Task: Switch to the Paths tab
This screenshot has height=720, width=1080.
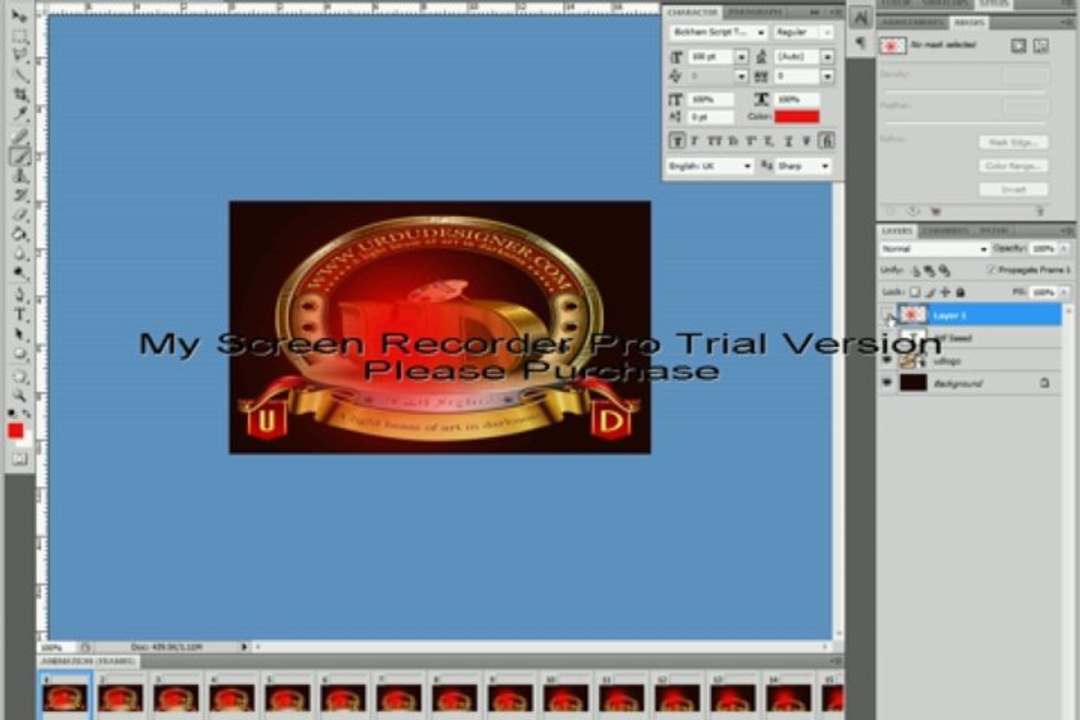Action: [993, 231]
